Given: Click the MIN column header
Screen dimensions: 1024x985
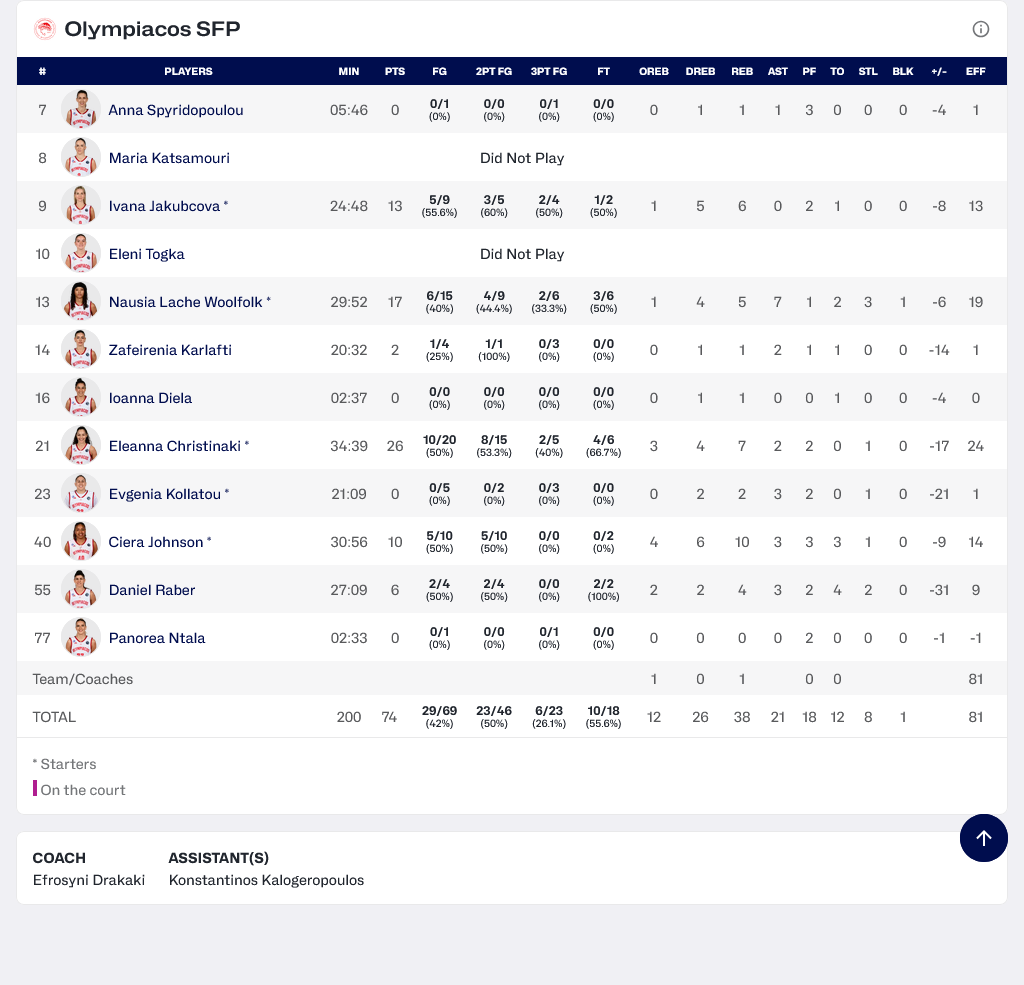Looking at the screenshot, I should tap(349, 71).
